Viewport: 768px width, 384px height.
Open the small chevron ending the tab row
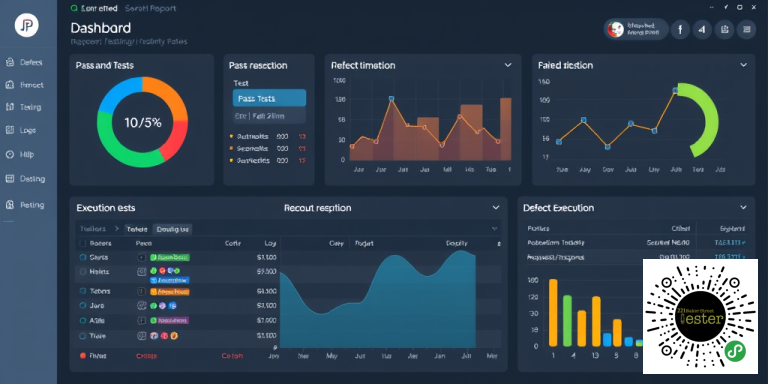tap(494, 229)
